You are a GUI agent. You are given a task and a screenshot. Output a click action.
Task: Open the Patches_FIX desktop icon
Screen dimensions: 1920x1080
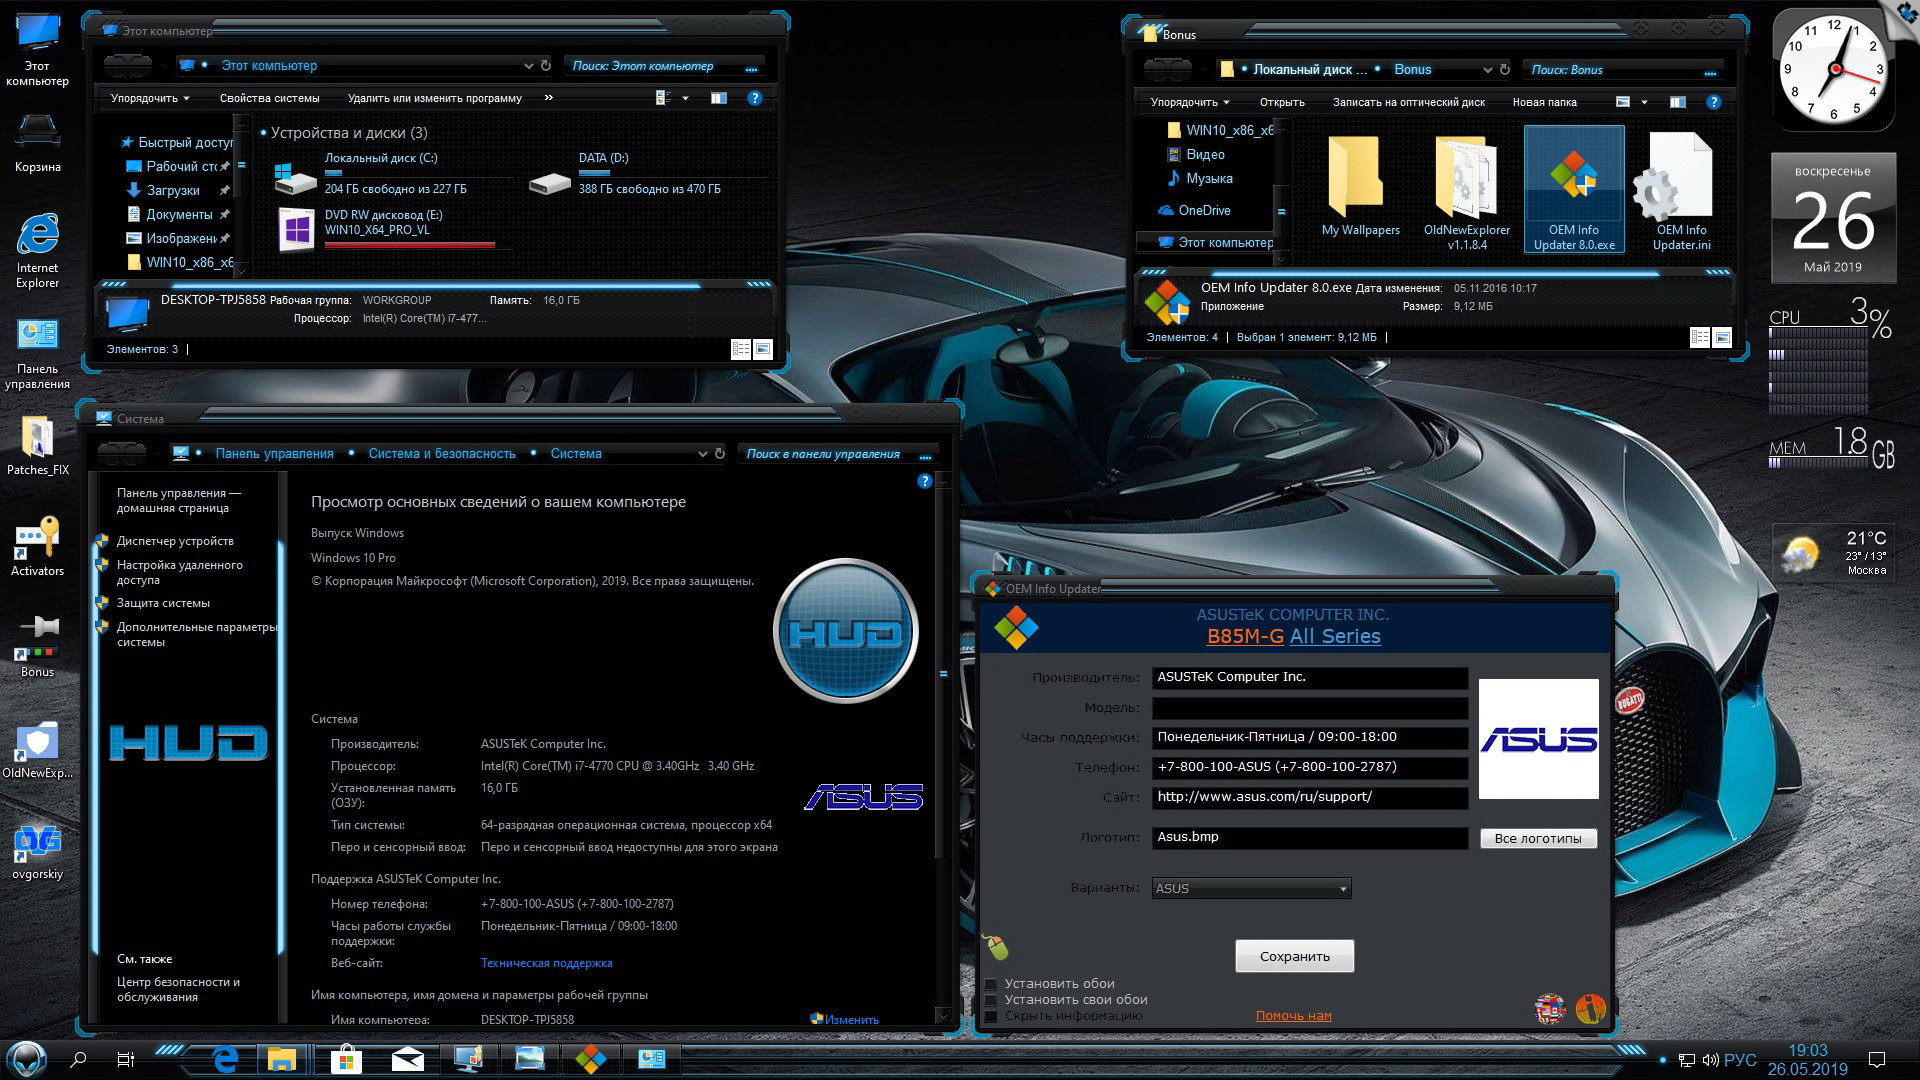click(x=37, y=446)
